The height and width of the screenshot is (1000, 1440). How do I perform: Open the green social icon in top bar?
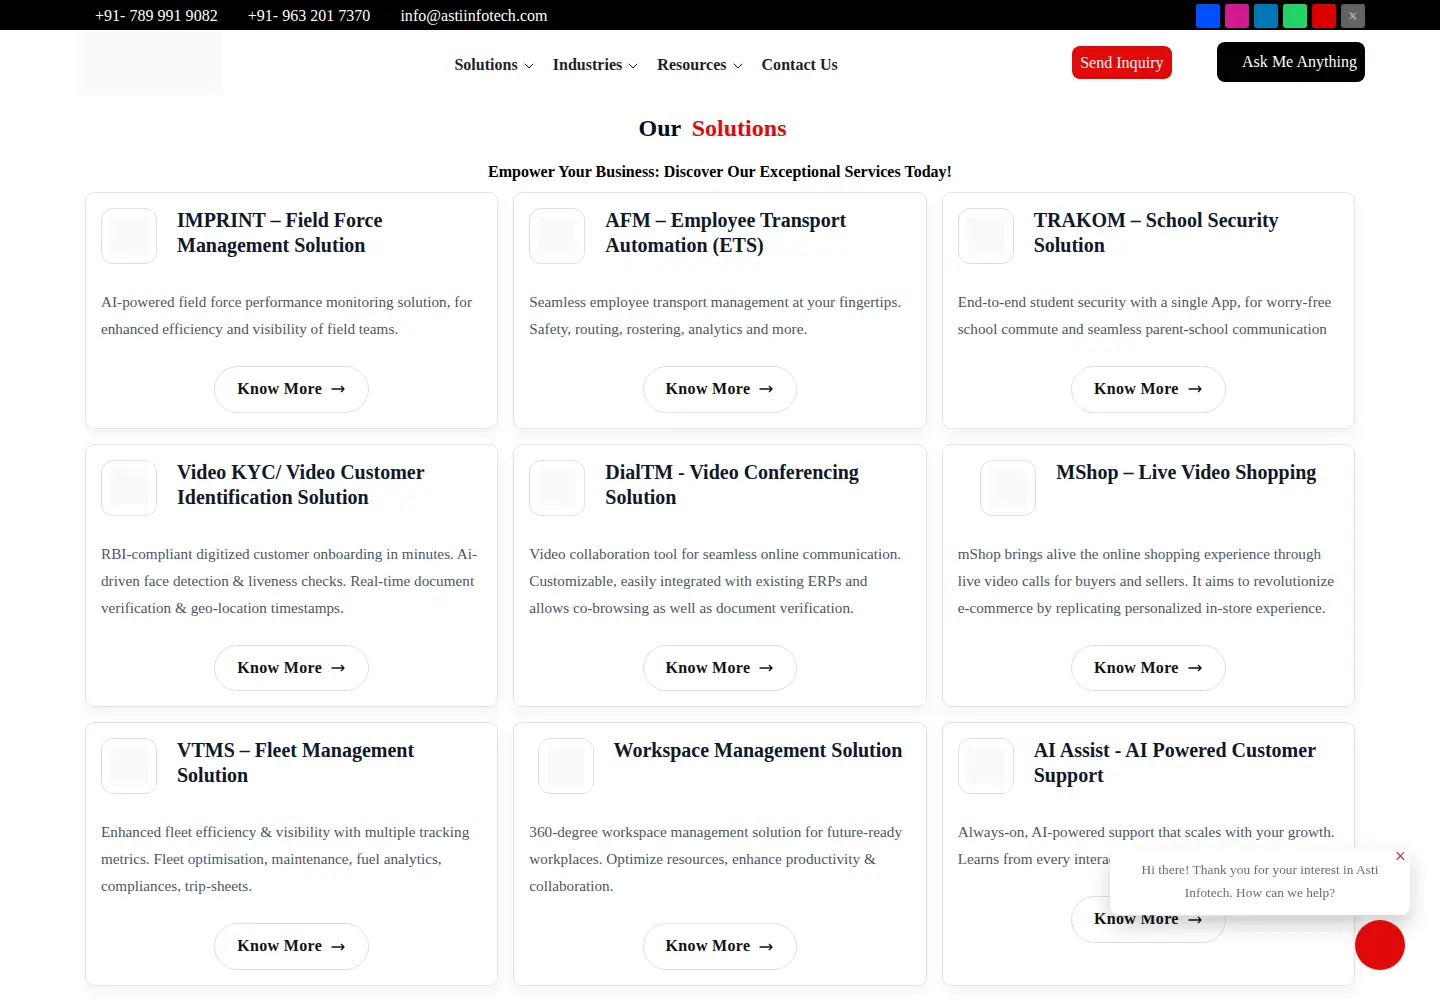tap(1295, 16)
